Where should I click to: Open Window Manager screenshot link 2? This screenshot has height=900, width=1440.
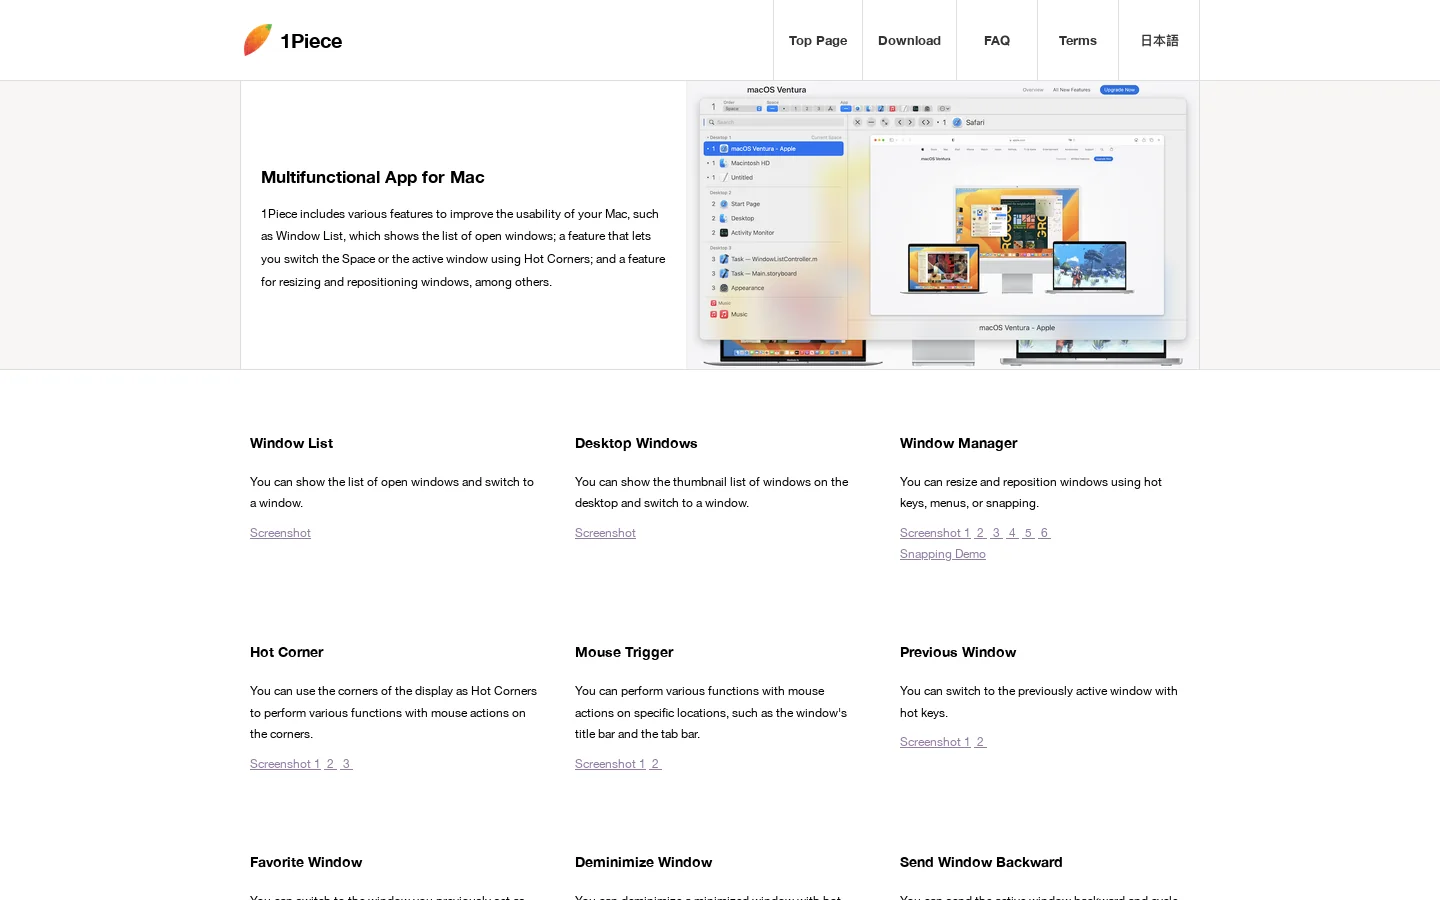point(981,533)
